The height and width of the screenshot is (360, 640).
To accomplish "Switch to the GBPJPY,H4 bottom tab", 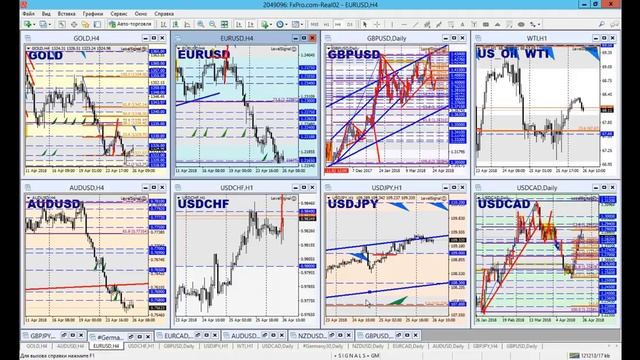I will click(485, 346).
